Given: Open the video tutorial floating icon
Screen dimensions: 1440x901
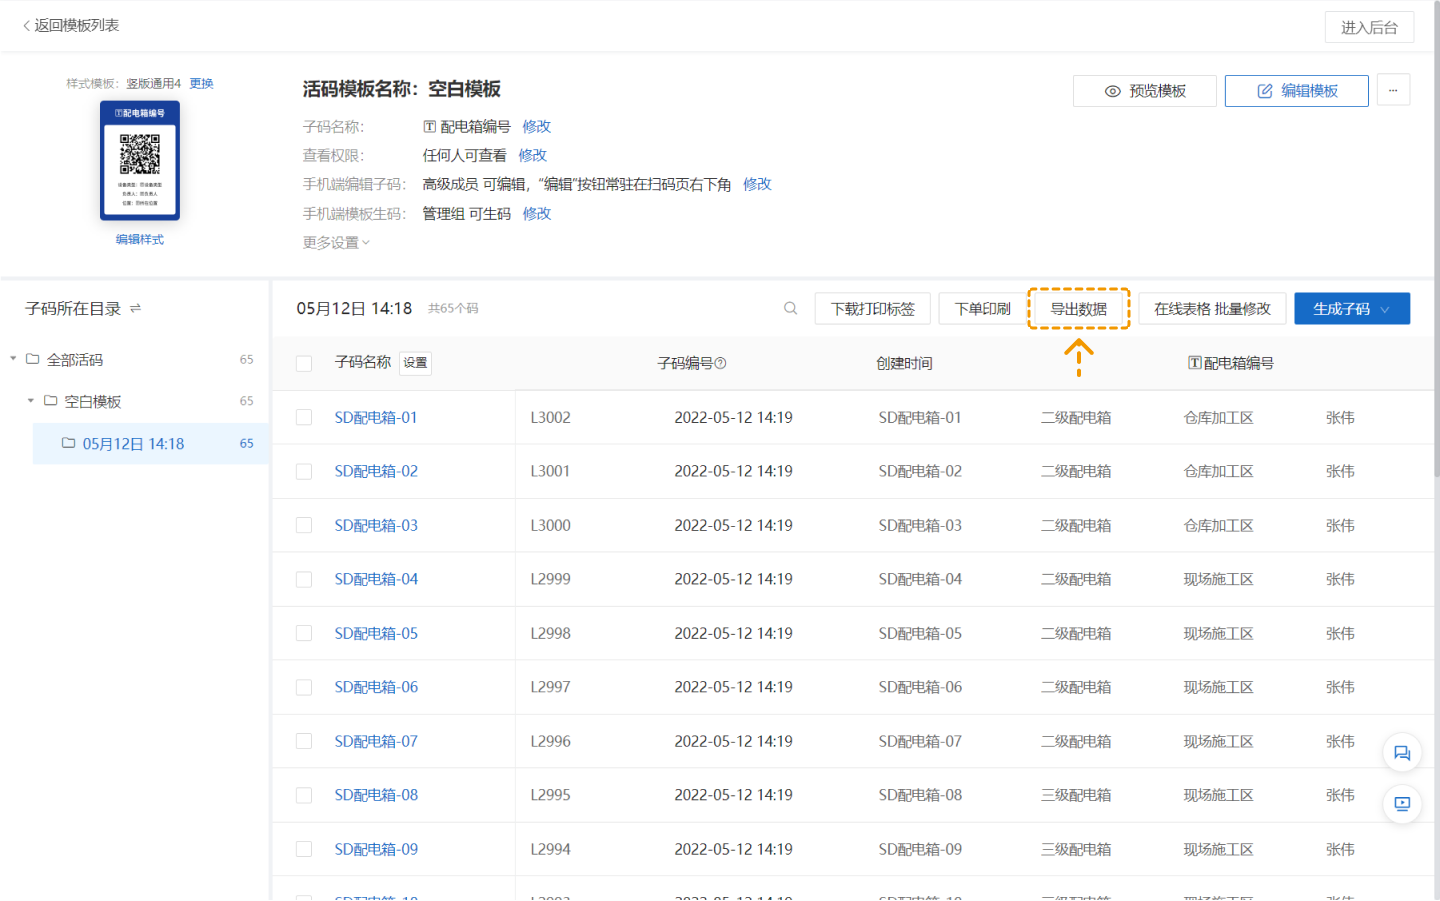Looking at the screenshot, I should click(1402, 804).
